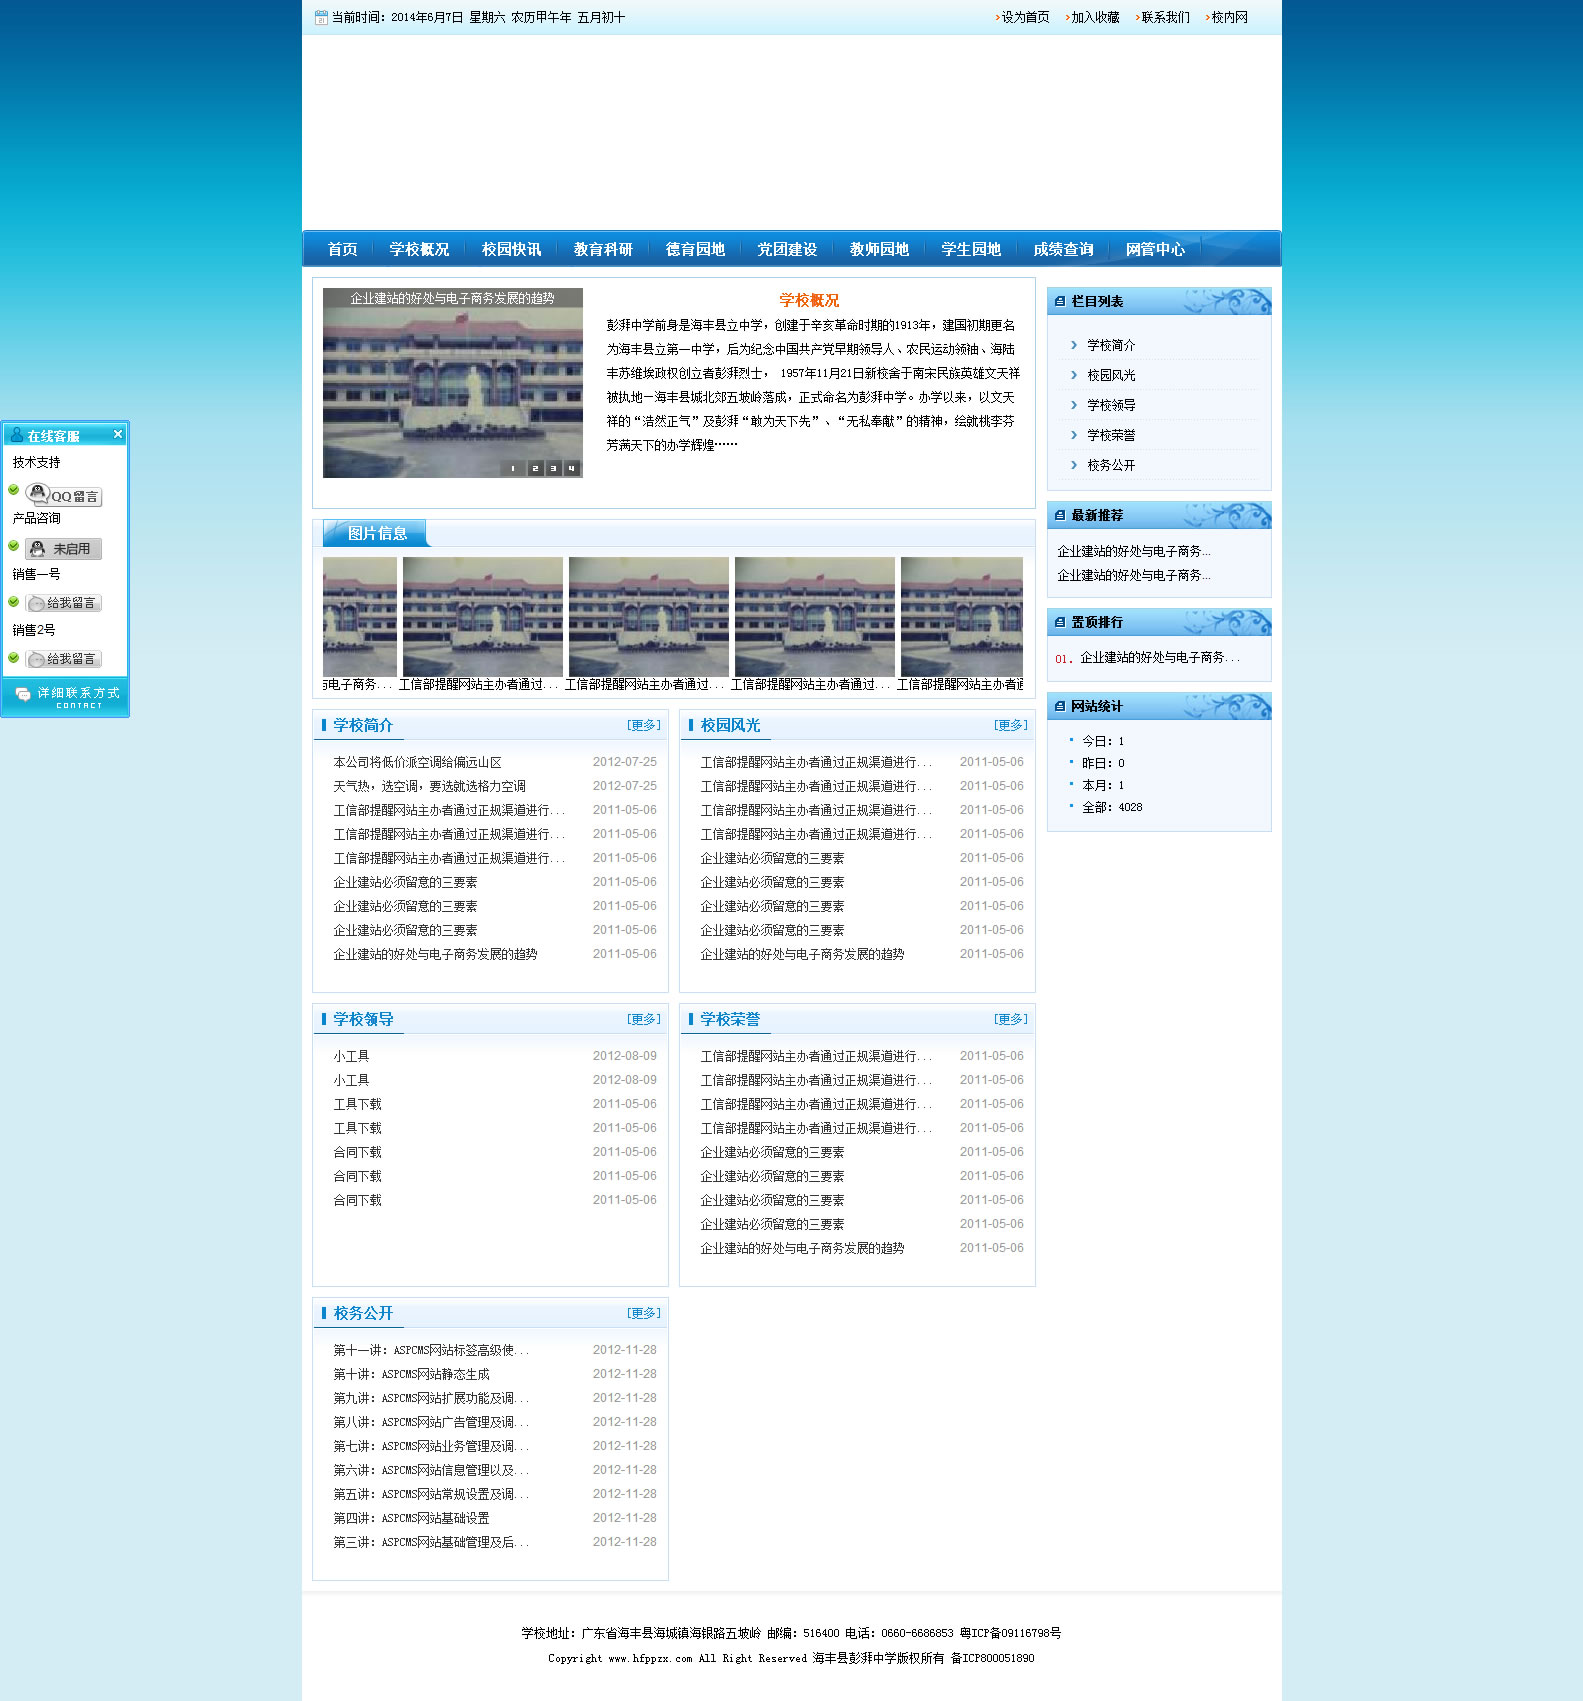Viewport: 1583px width, 1701px height.
Task: Switch slideshow to slide 2
Action: point(535,468)
